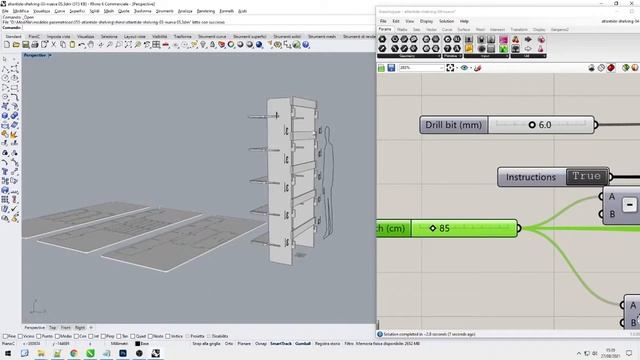This screenshot has width=640, height=360.
Task: Click the zoom extents icon in Grasshopper canvas toolbar
Action: point(450,68)
